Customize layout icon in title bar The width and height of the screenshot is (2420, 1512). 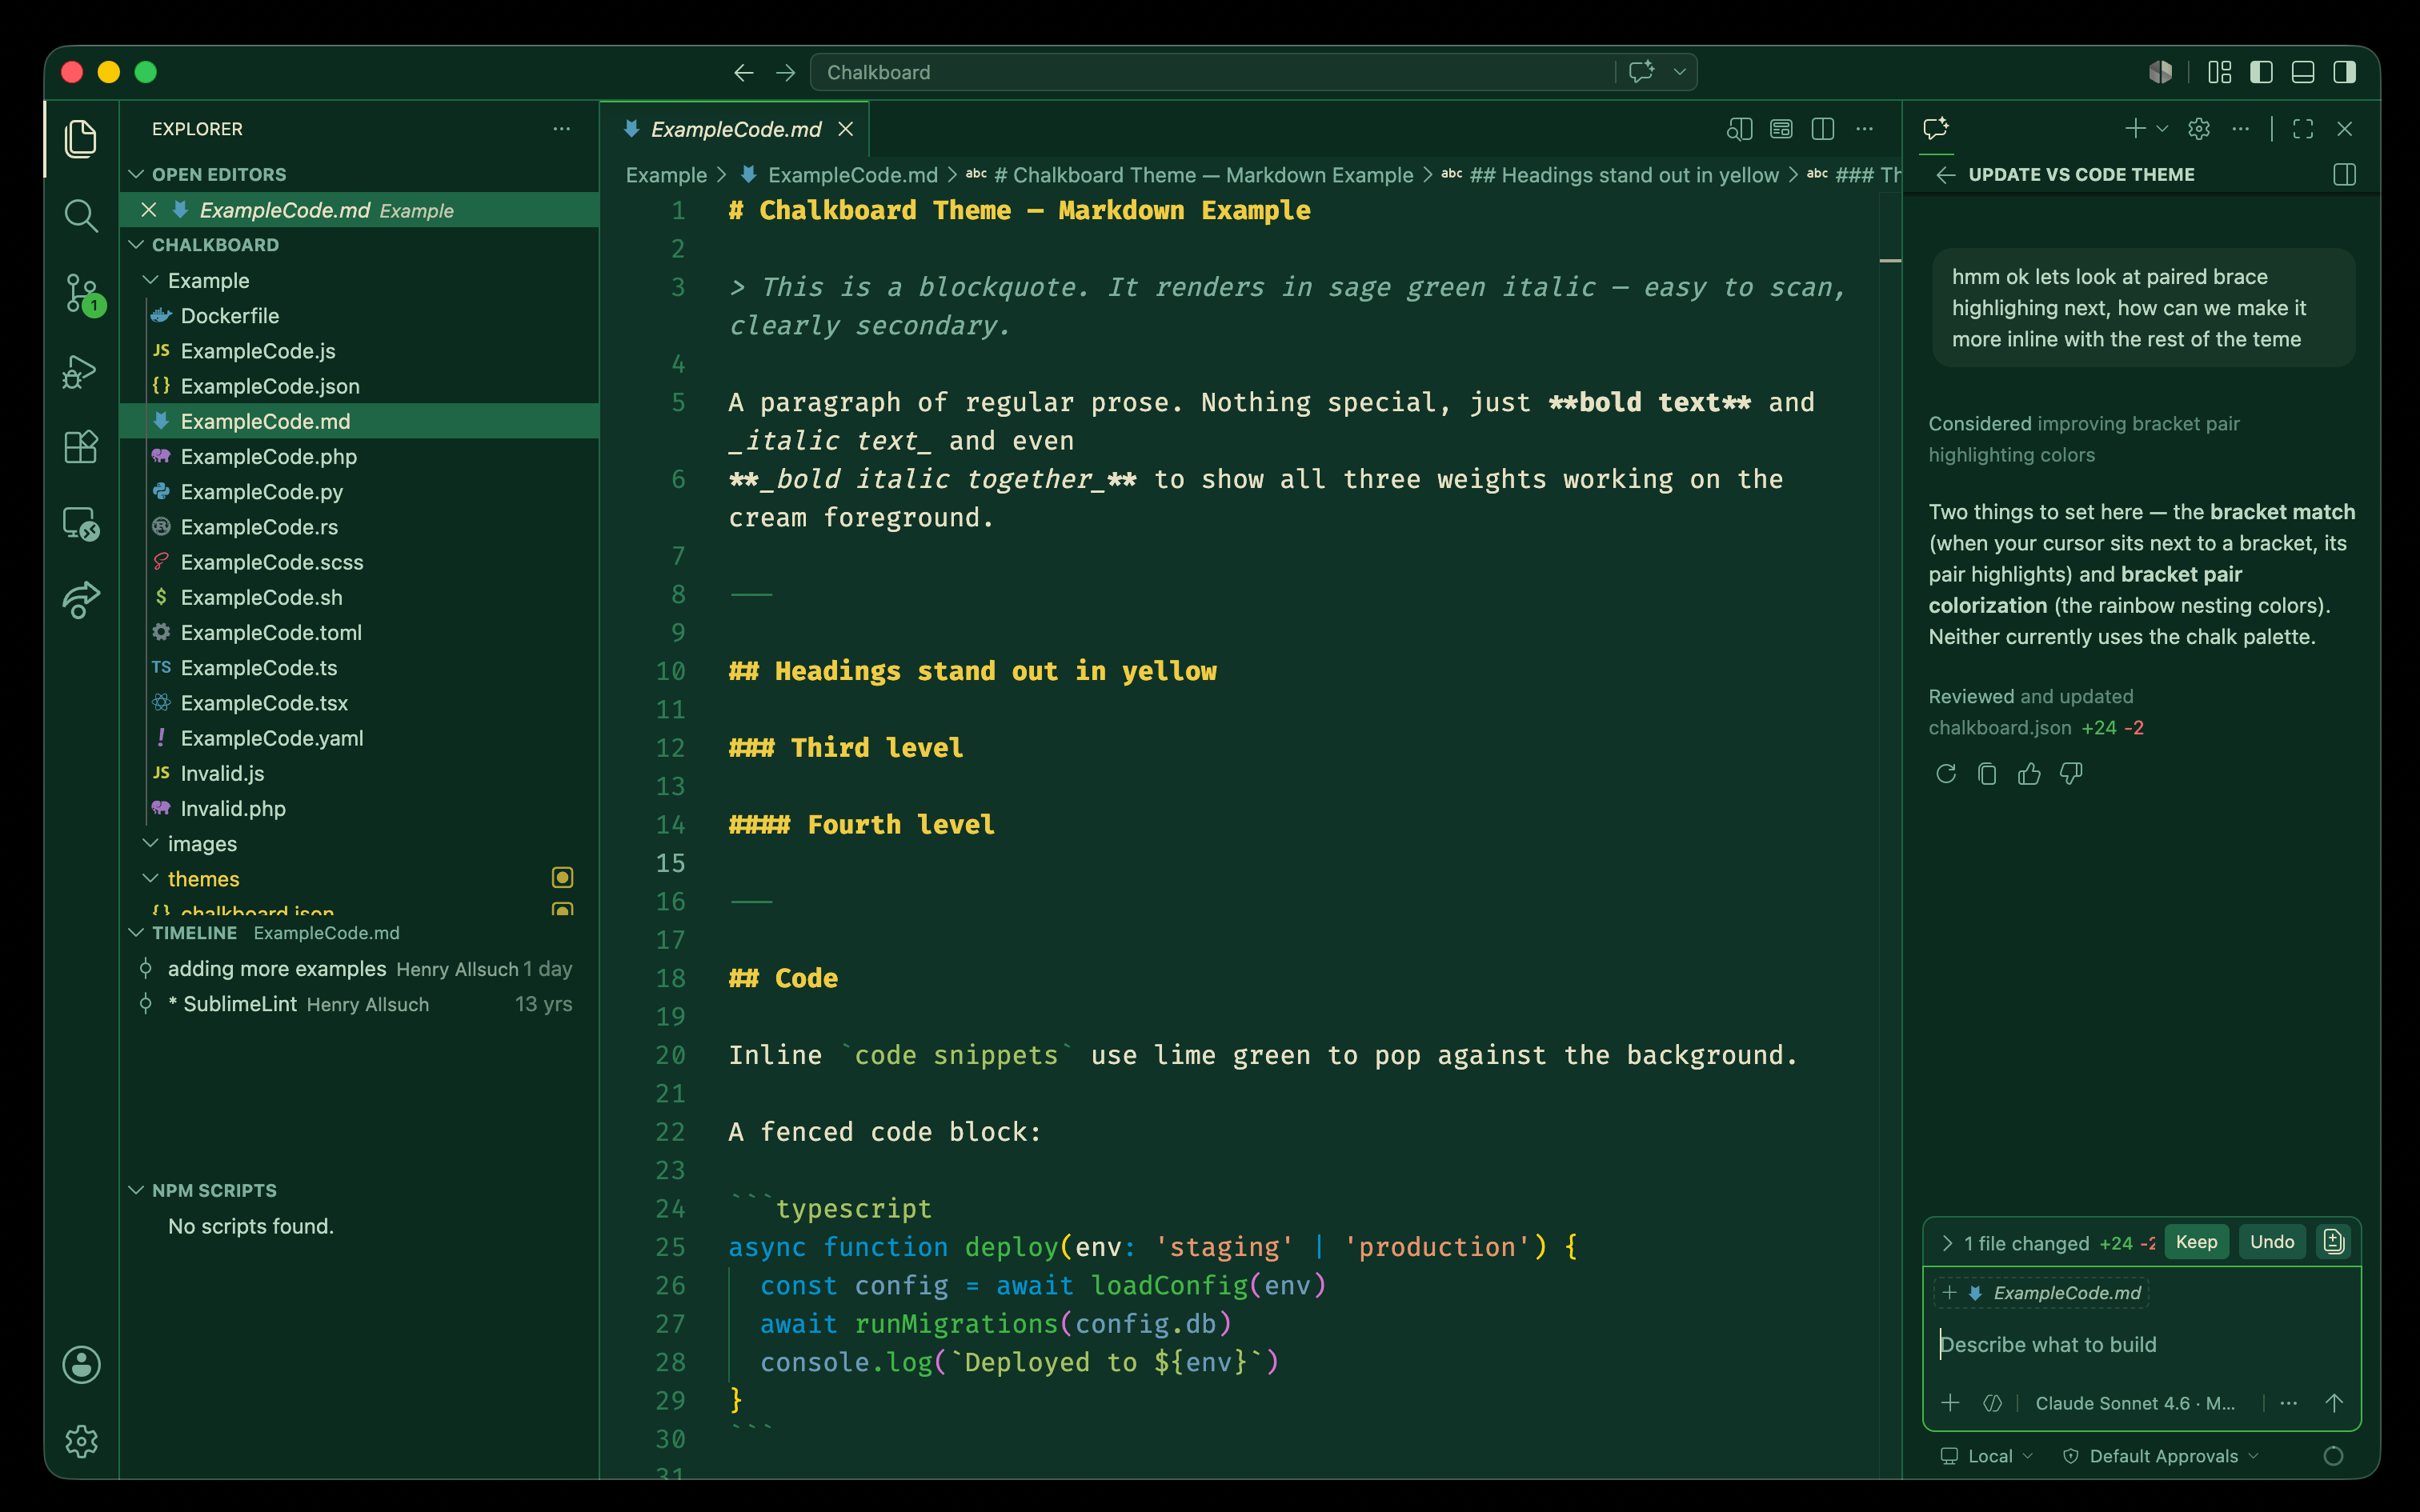coord(2219,72)
